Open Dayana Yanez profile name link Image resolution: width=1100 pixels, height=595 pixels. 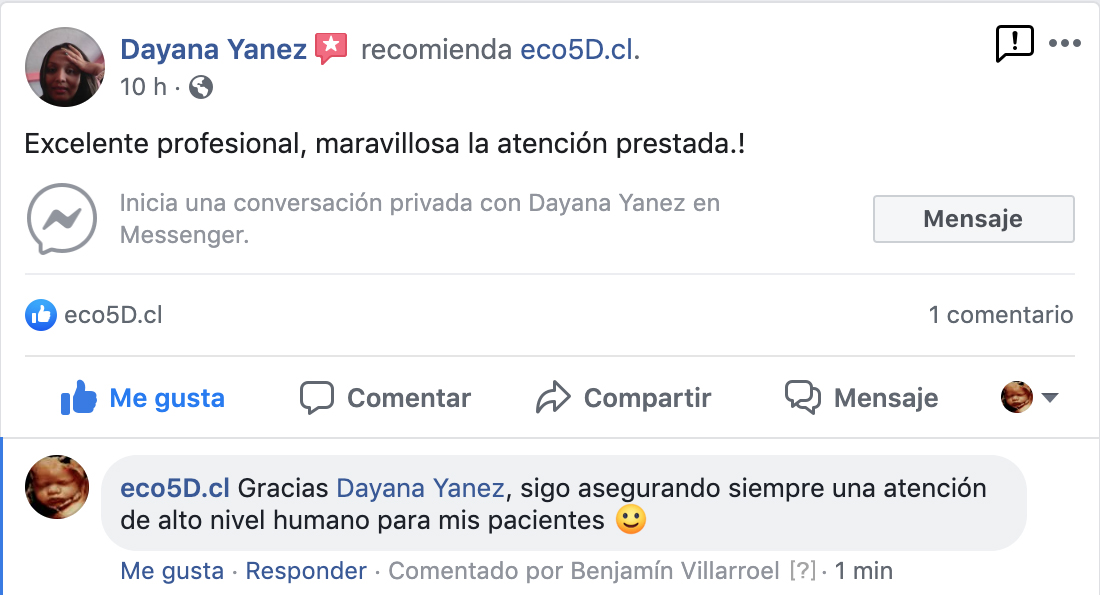pos(213,50)
